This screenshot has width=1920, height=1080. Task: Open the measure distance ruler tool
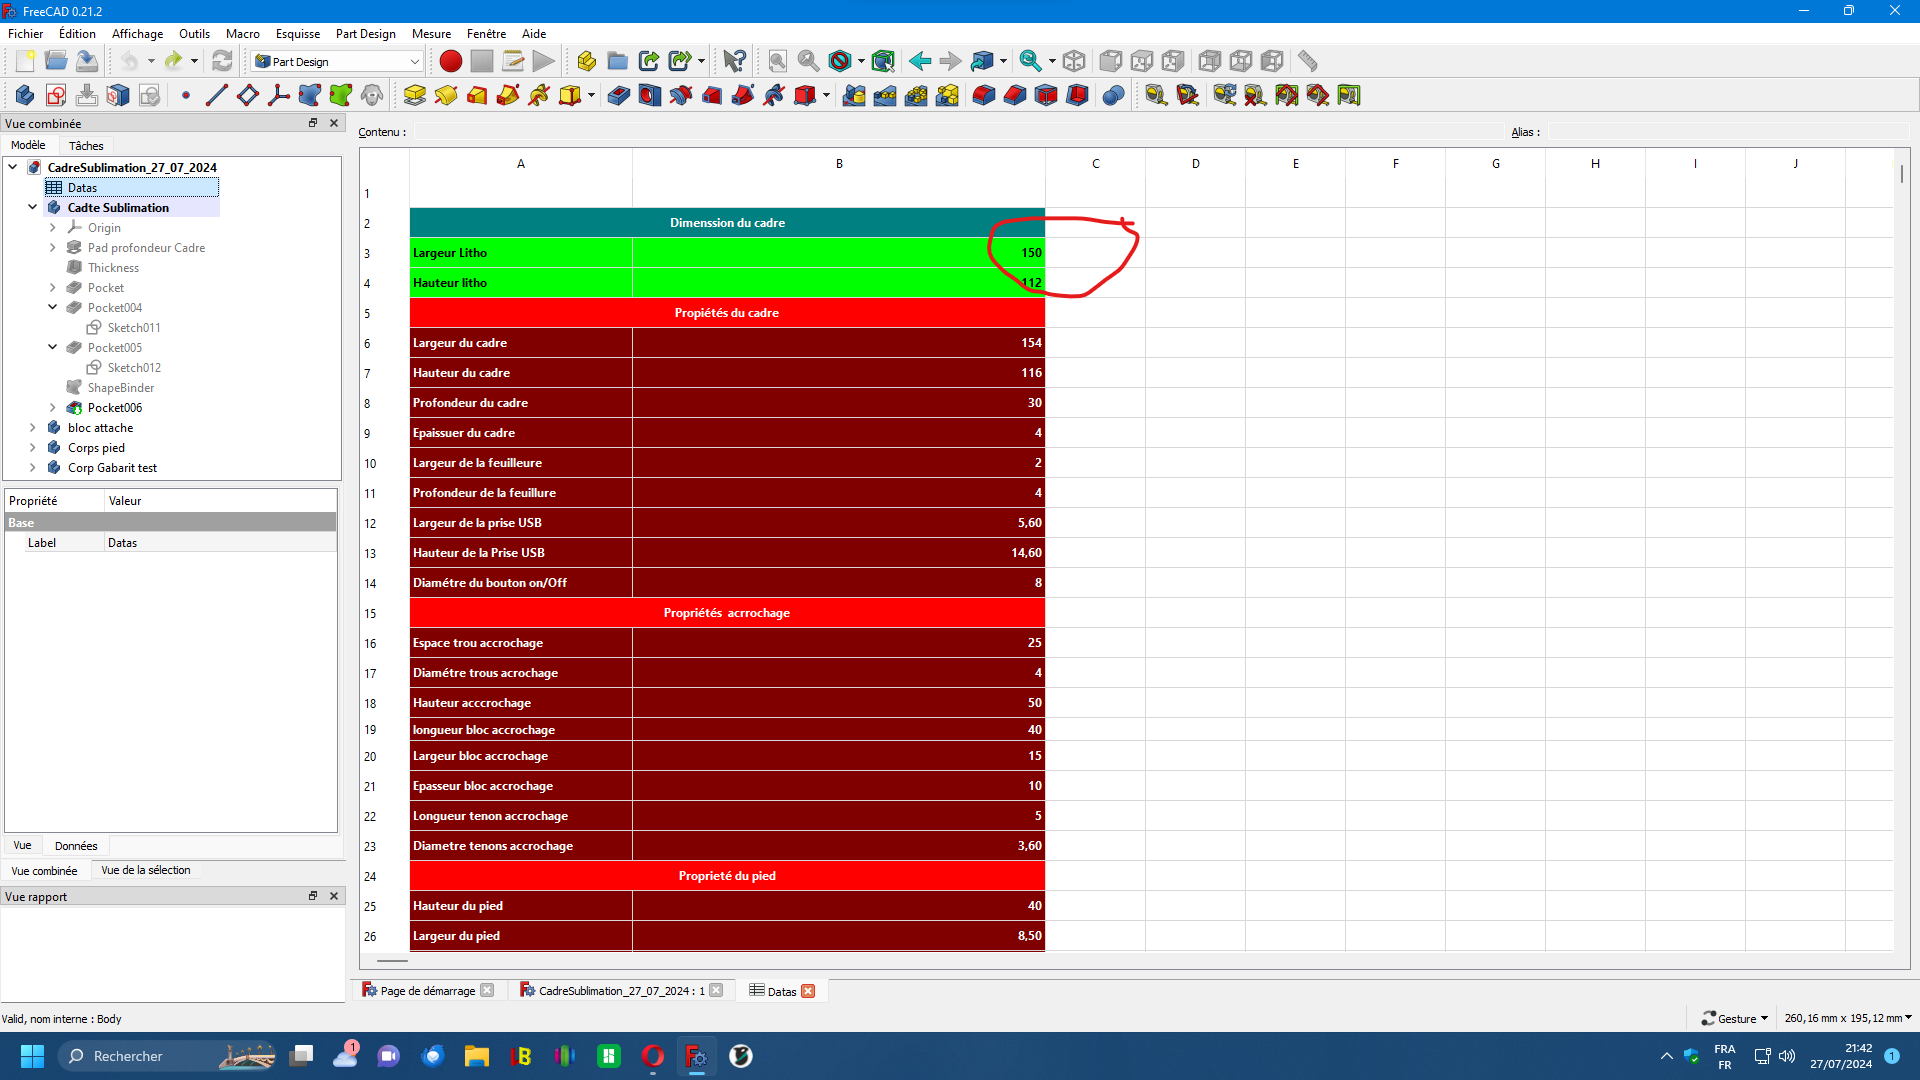pos(1308,62)
